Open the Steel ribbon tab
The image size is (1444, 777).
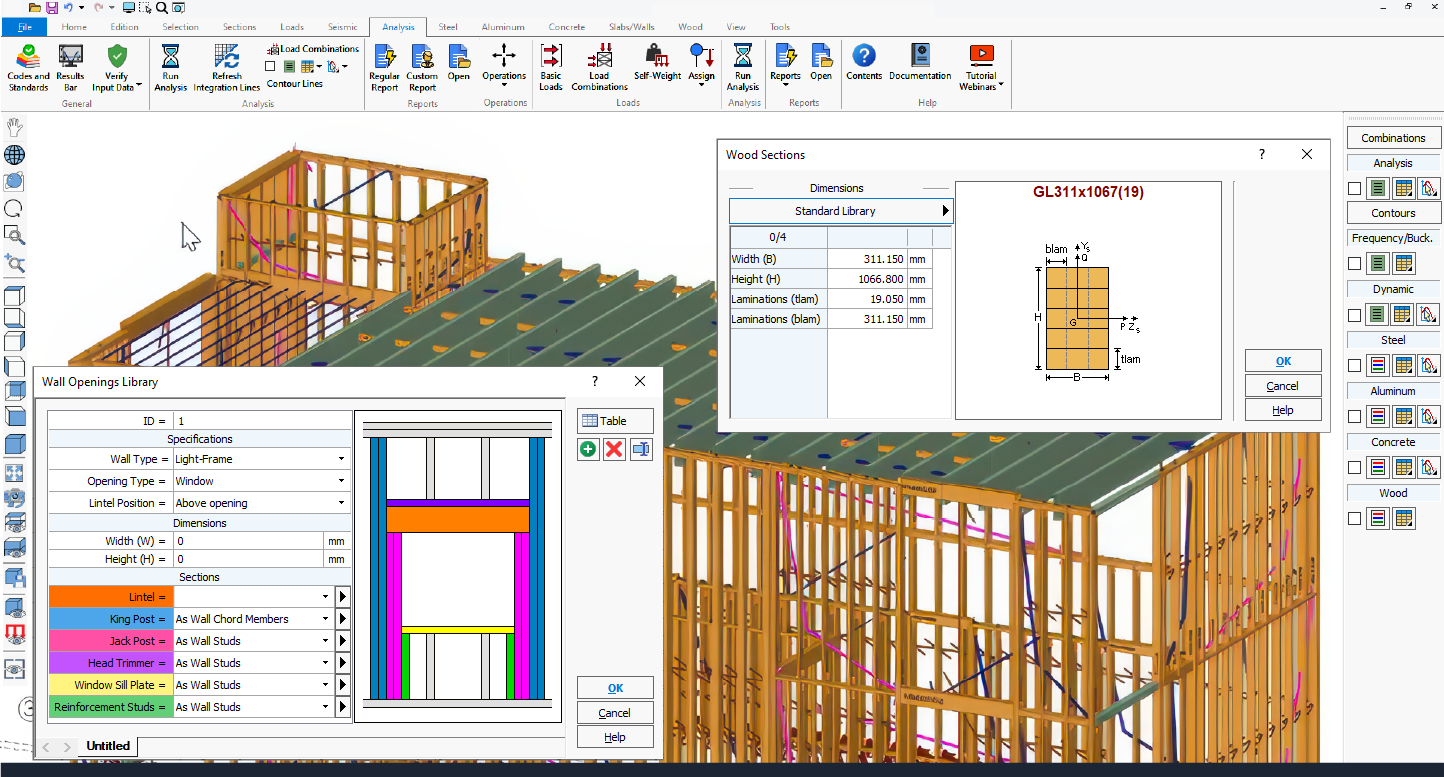[x=448, y=27]
